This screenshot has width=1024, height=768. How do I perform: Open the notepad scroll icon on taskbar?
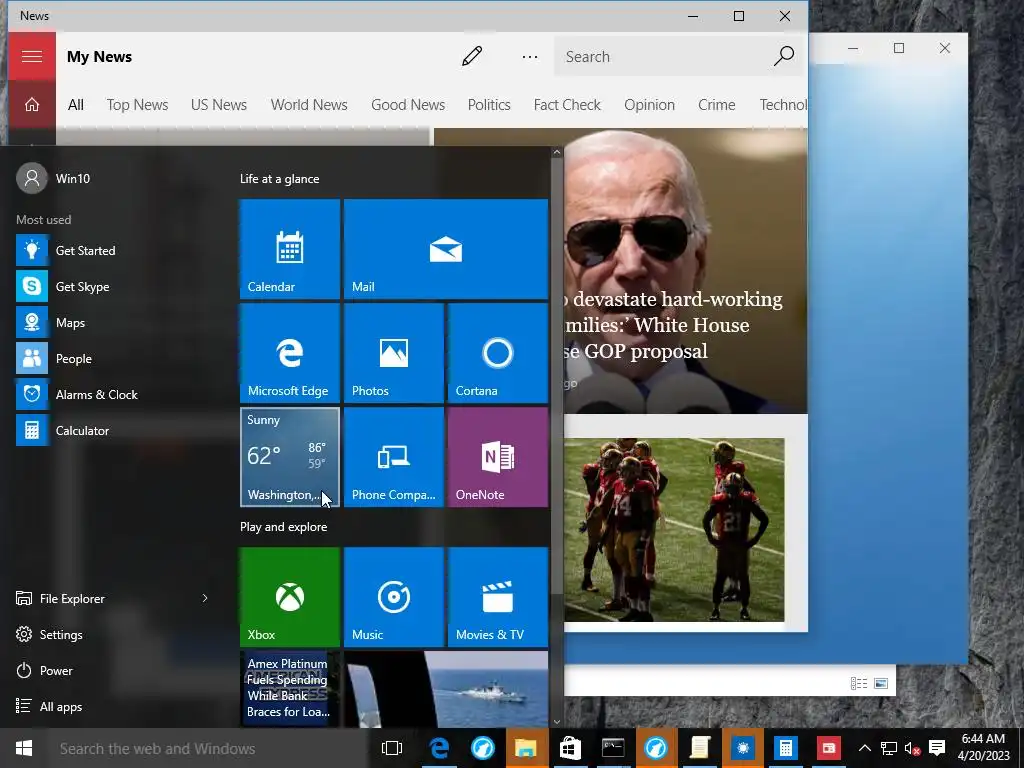[x=699, y=748]
